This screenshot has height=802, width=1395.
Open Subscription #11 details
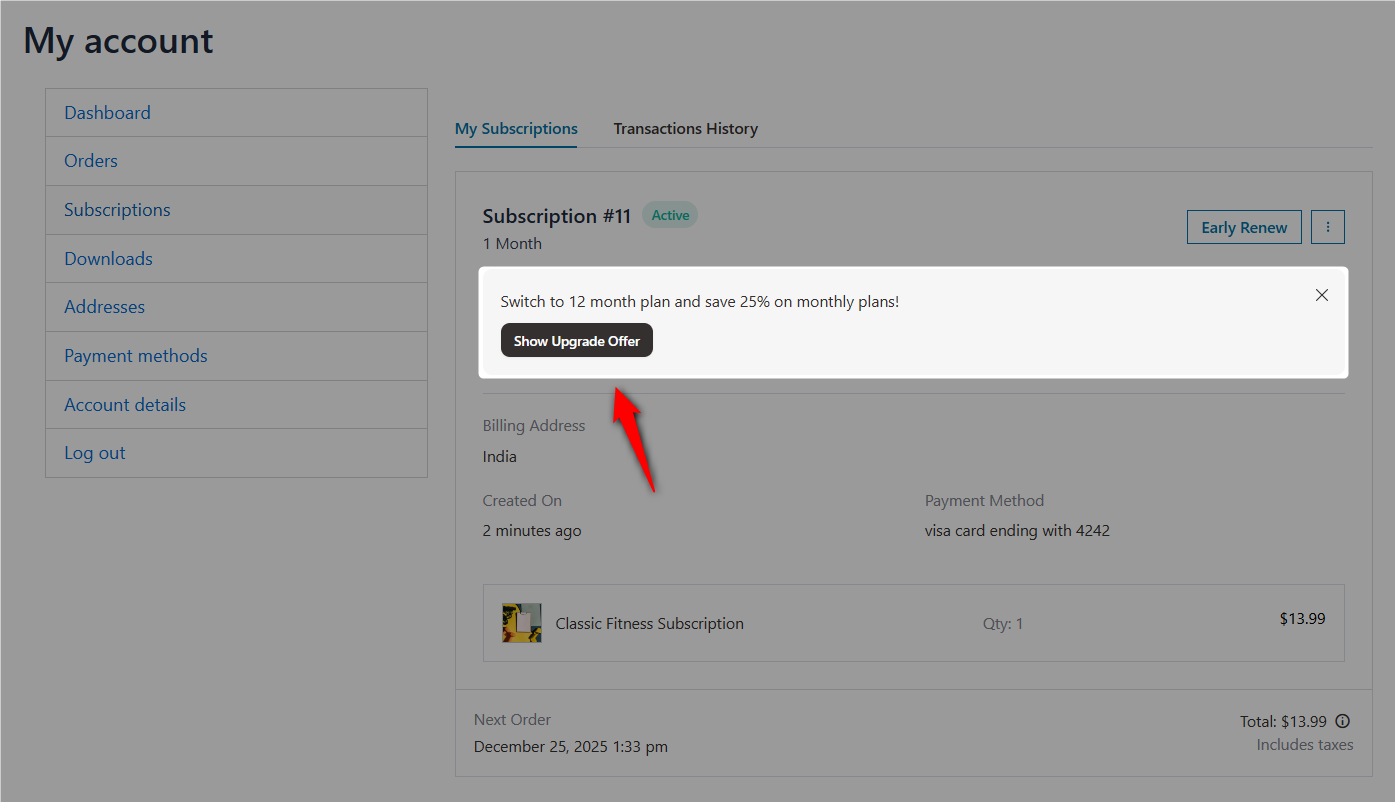pyautogui.click(x=556, y=215)
